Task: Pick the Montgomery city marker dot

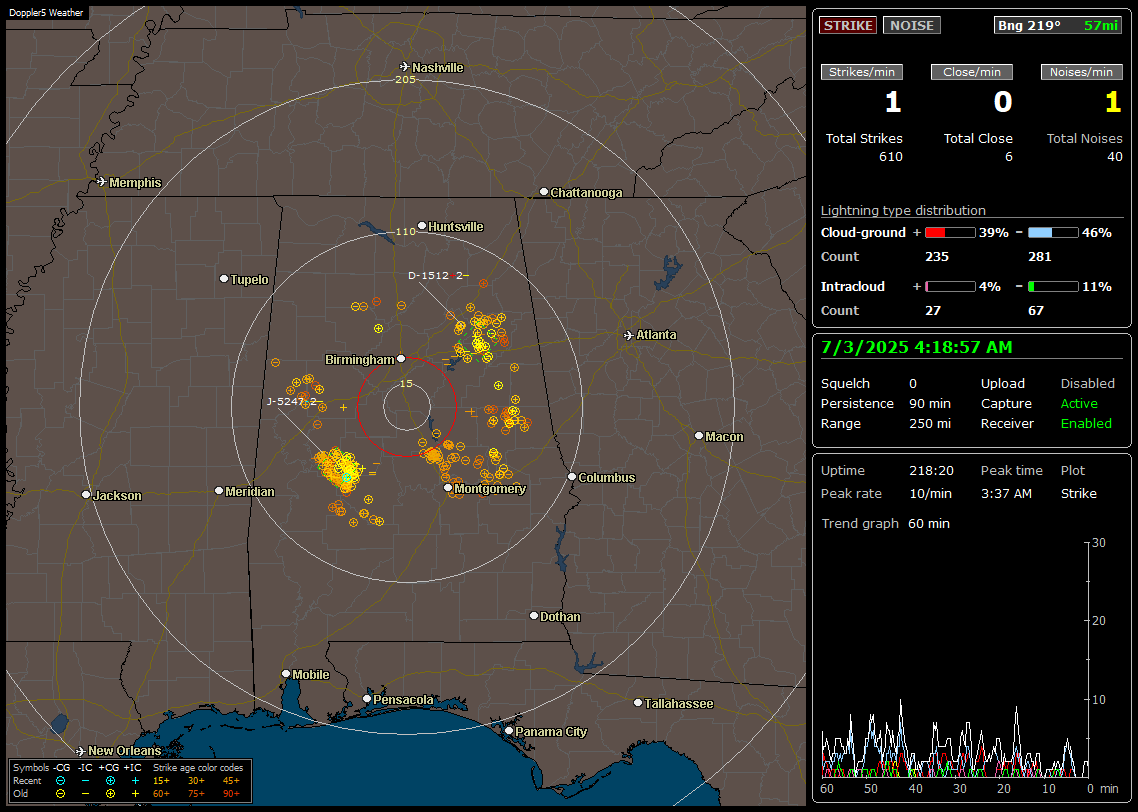Action: click(x=448, y=488)
